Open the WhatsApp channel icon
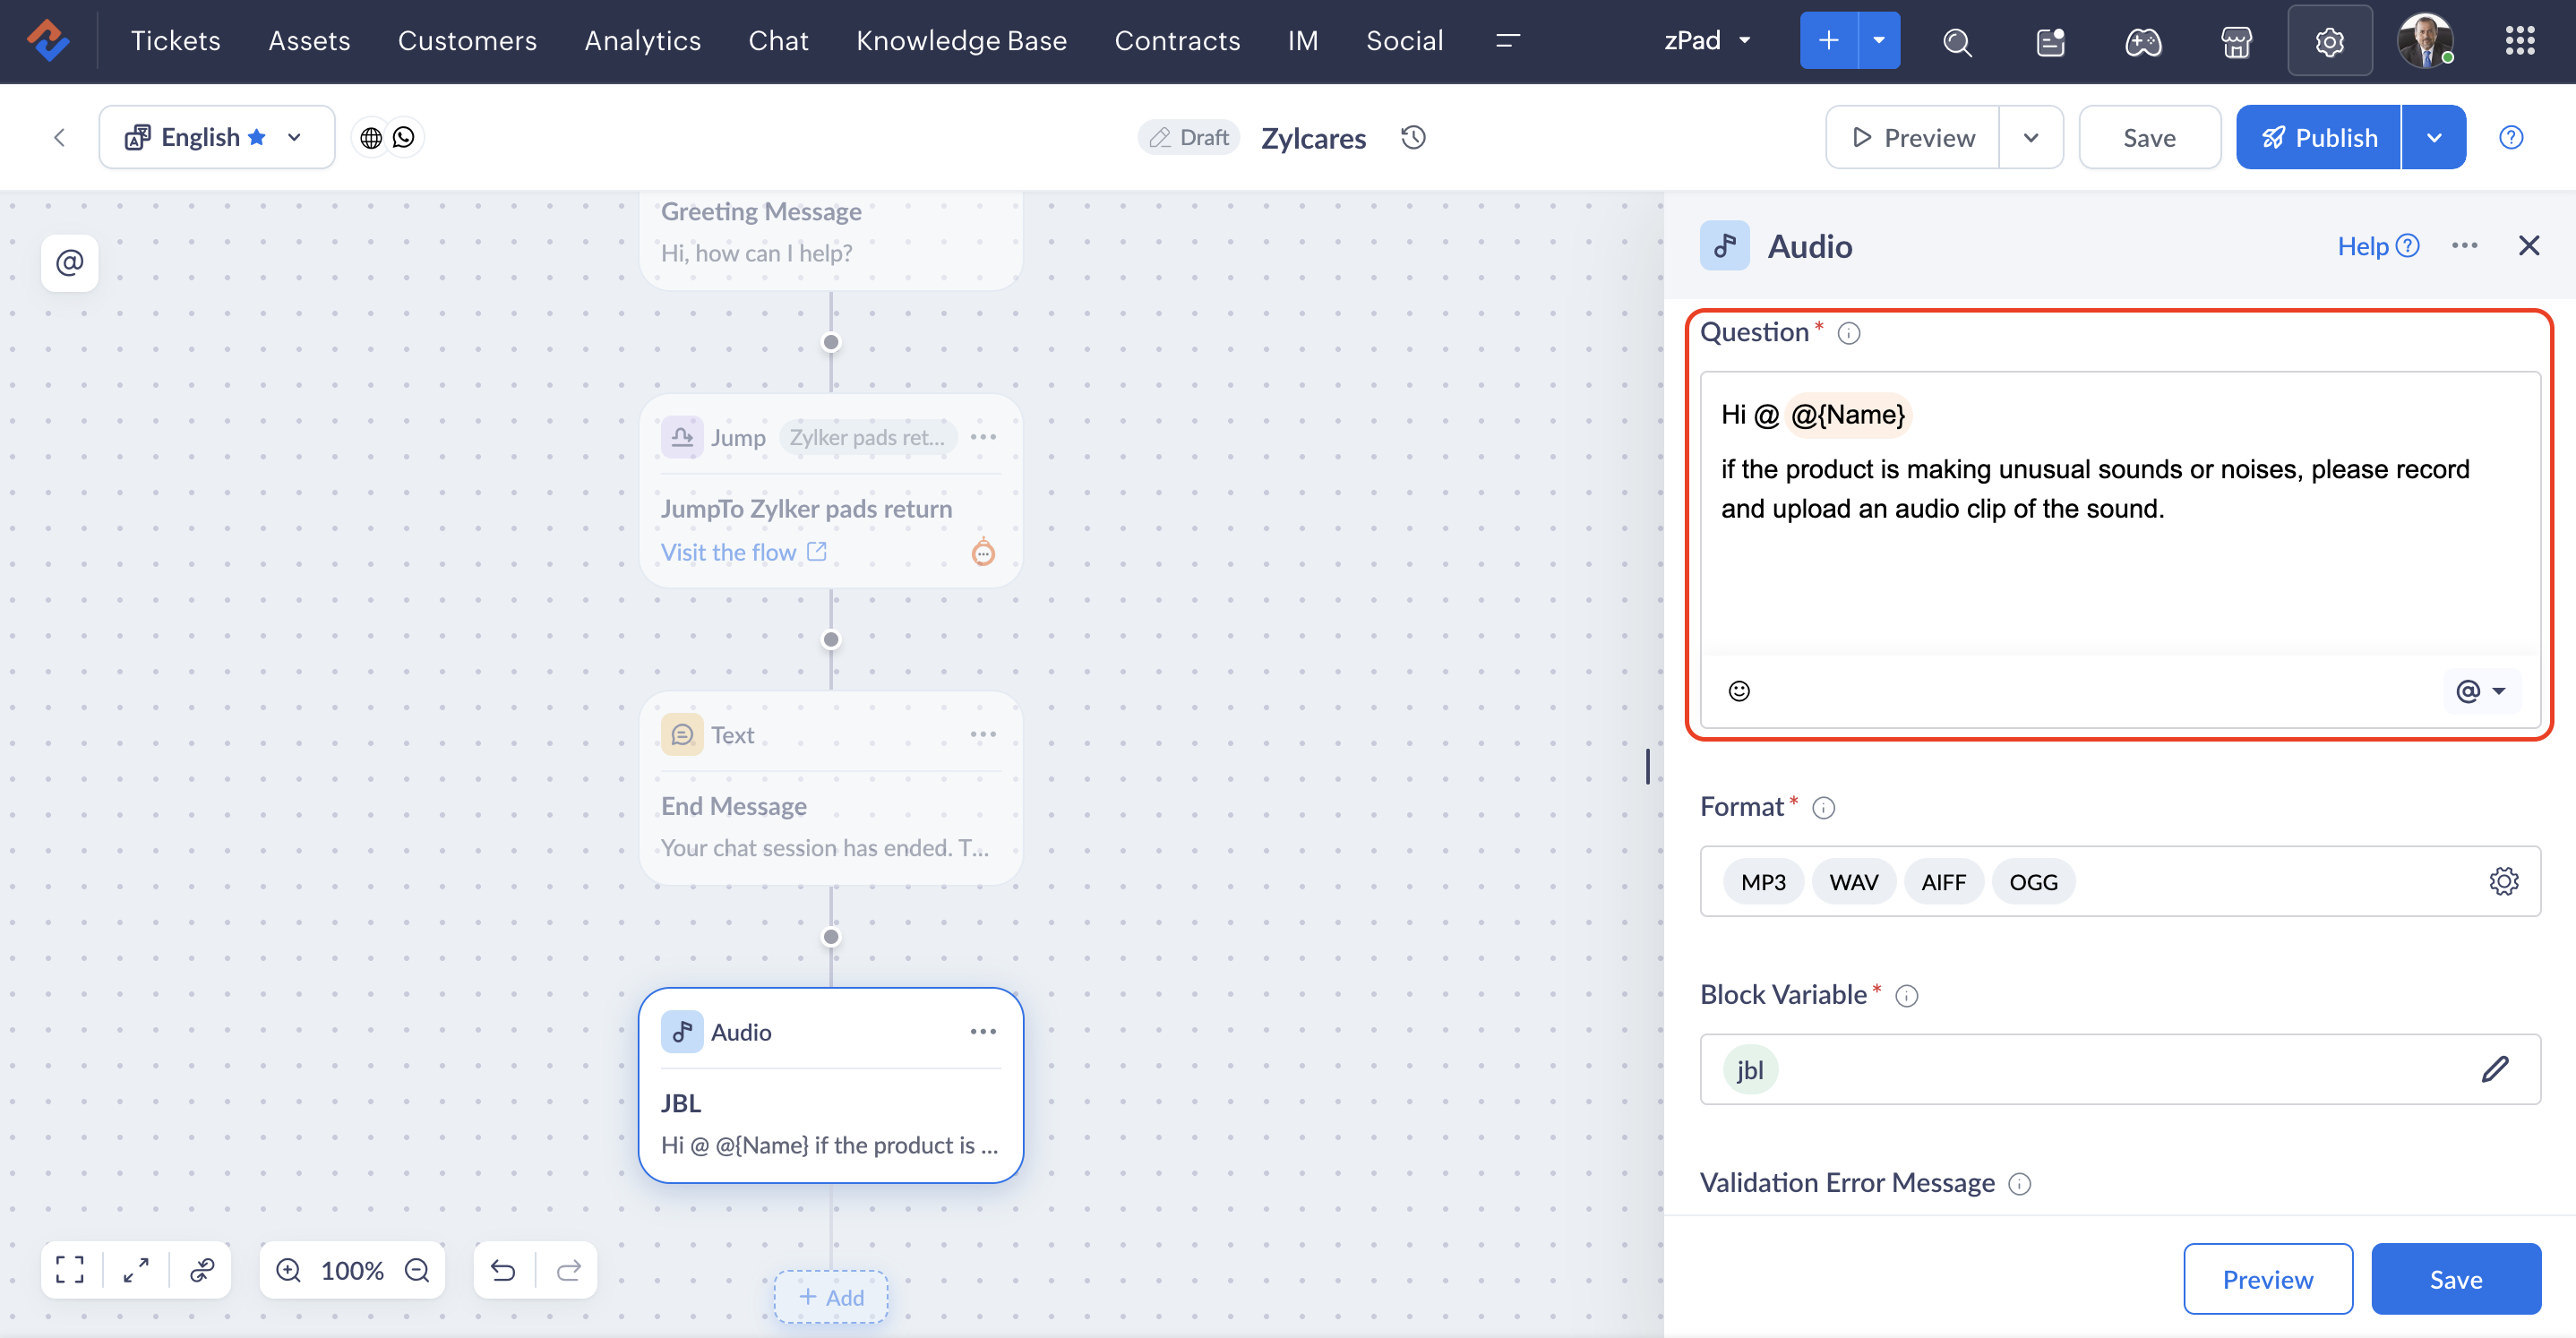The image size is (2576, 1338). [x=404, y=137]
